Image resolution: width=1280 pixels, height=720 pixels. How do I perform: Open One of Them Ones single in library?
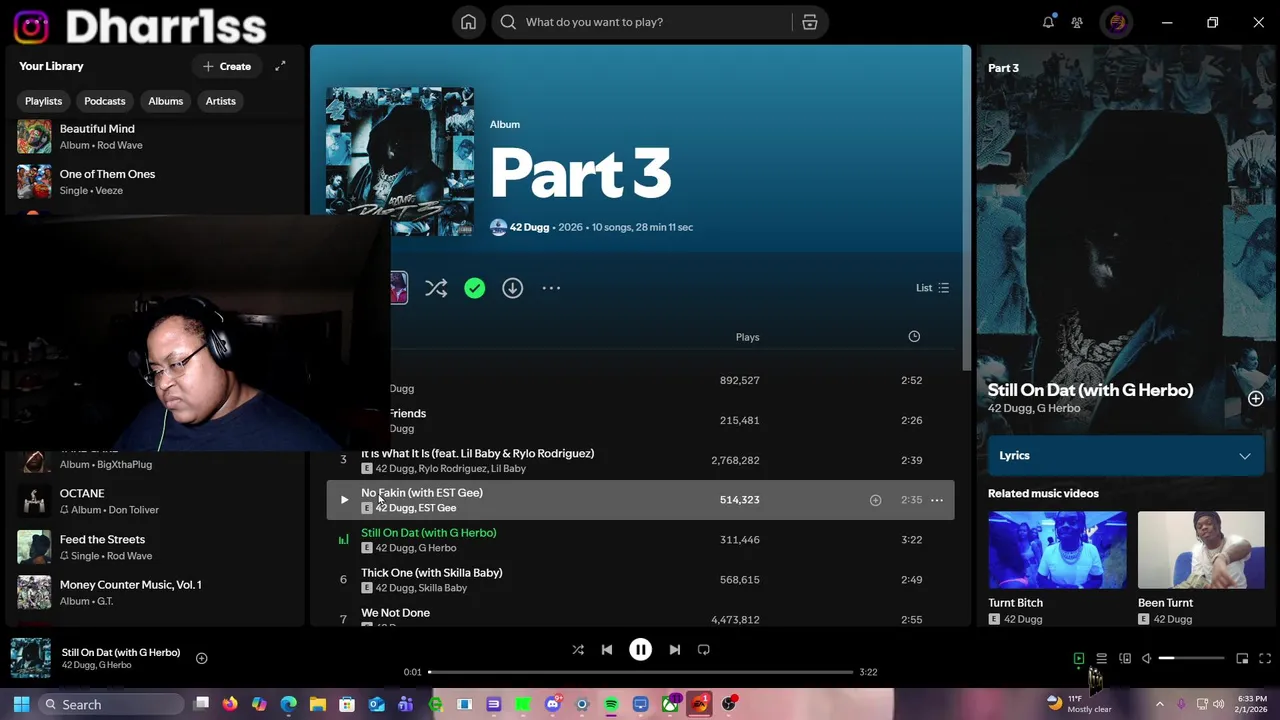point(155,182)
